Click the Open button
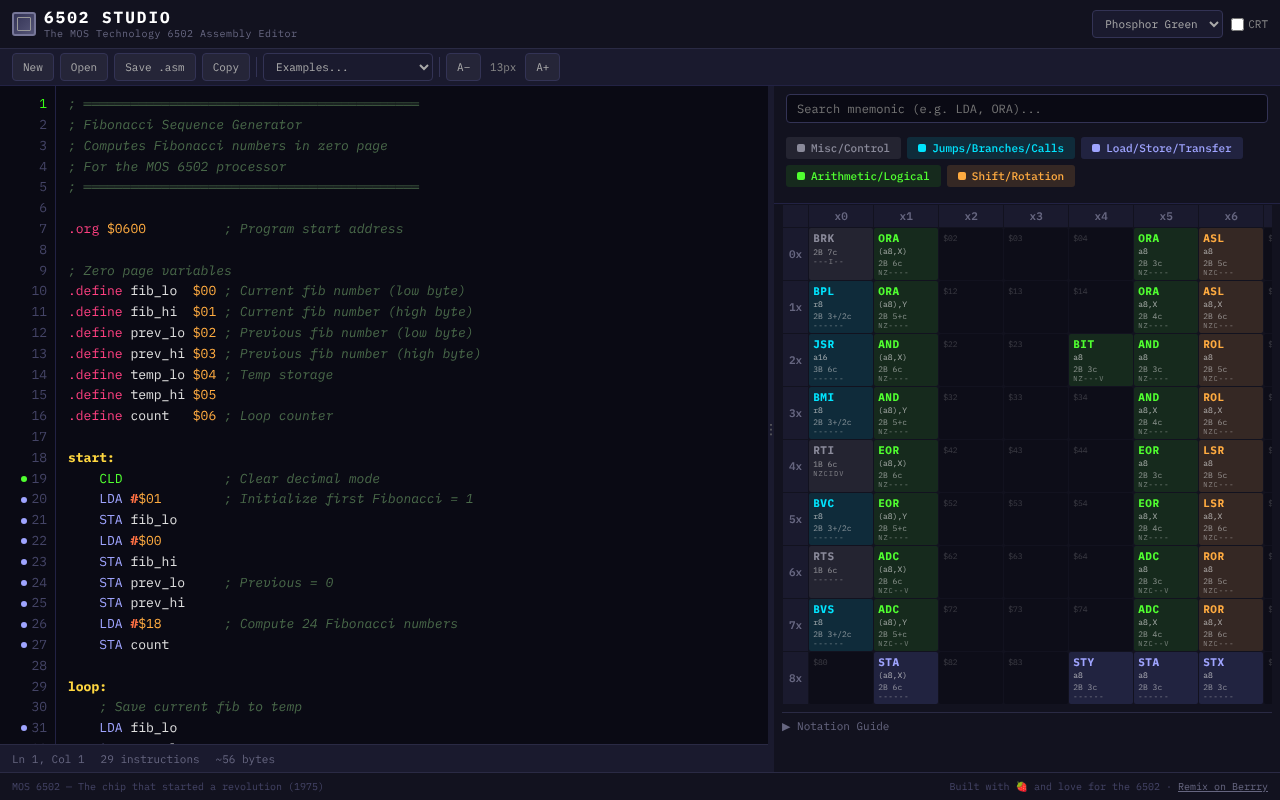1280x800 pixels. click(84, 67)
